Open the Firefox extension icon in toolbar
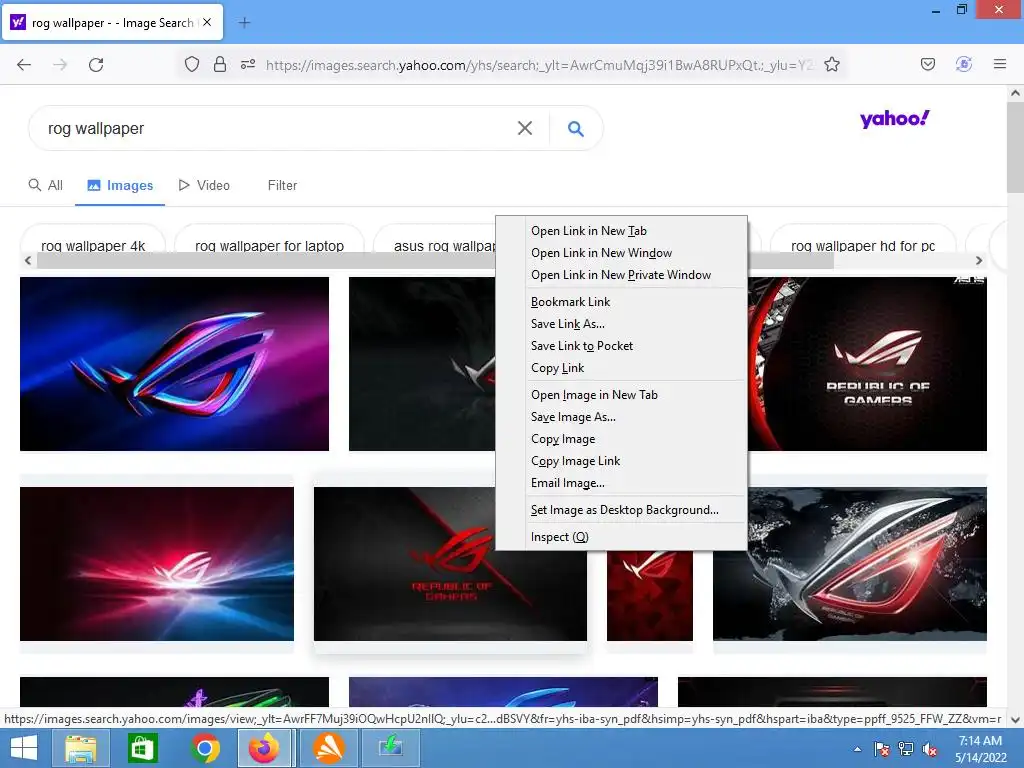The height and width of the screenshot is (768, 1024). click(963, 64)
